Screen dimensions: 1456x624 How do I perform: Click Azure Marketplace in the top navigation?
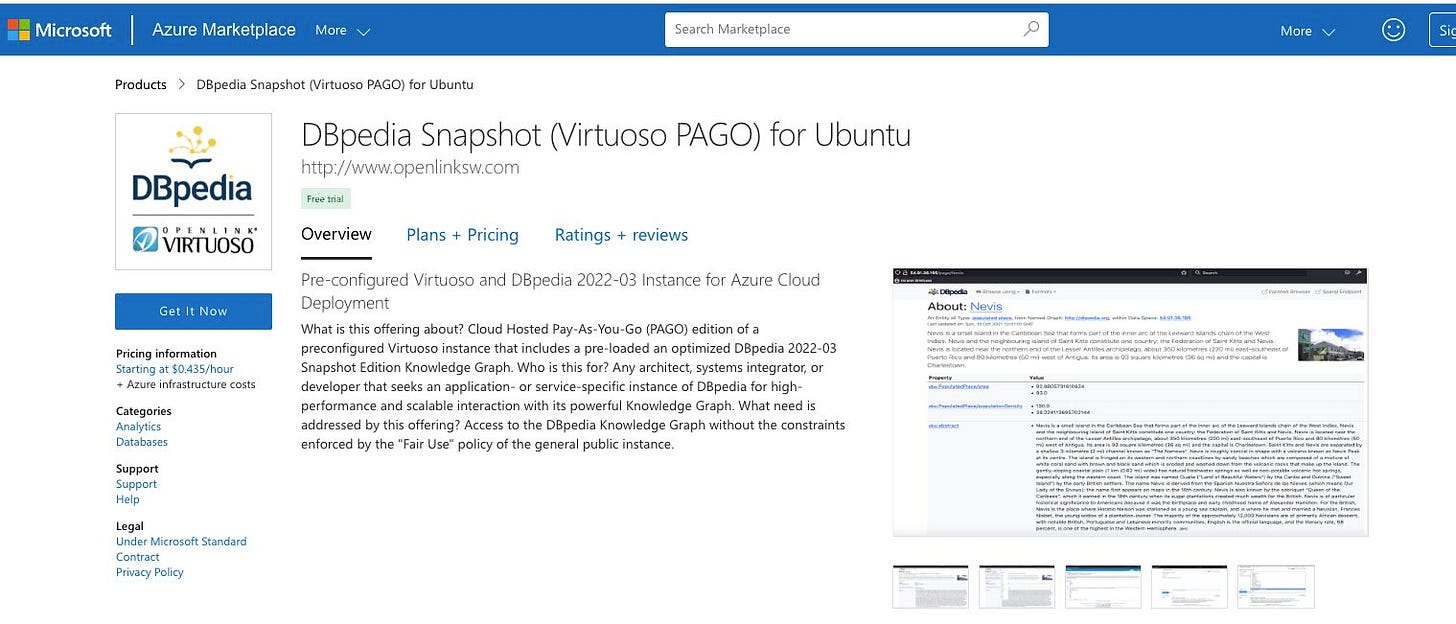tap(223, 29)
